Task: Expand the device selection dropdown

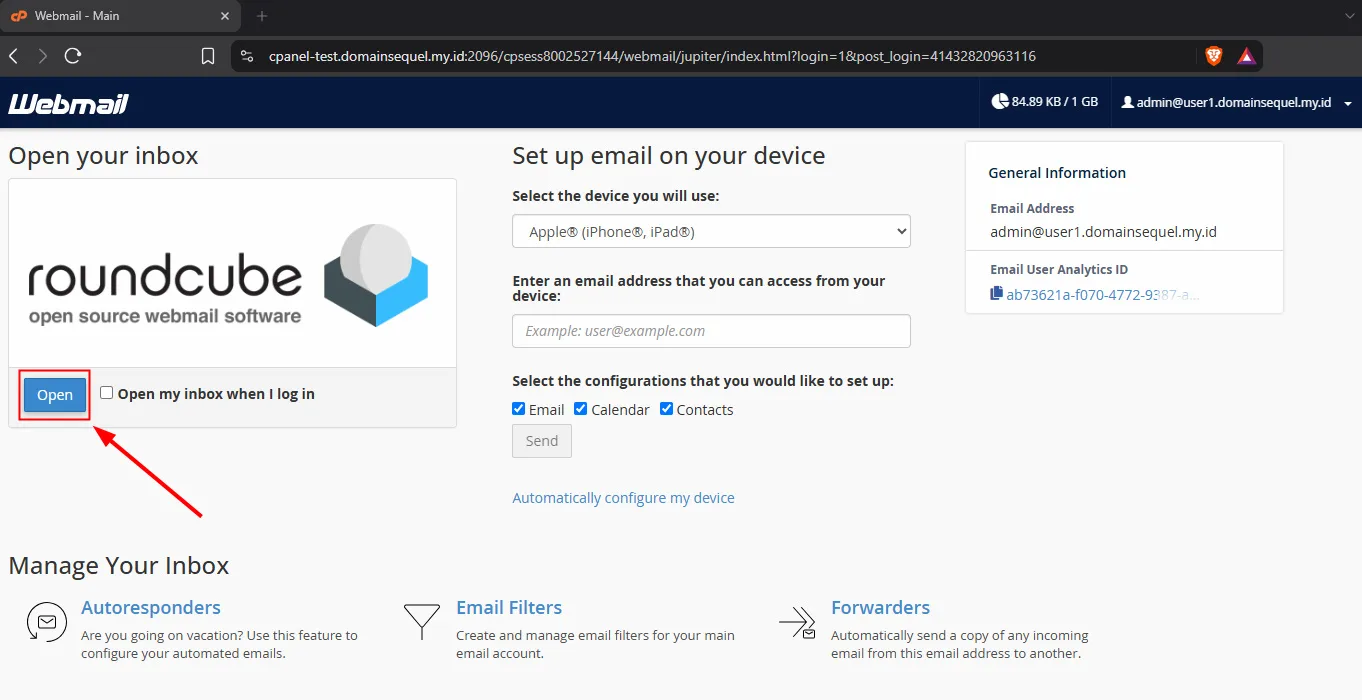Action: point(711,231)
